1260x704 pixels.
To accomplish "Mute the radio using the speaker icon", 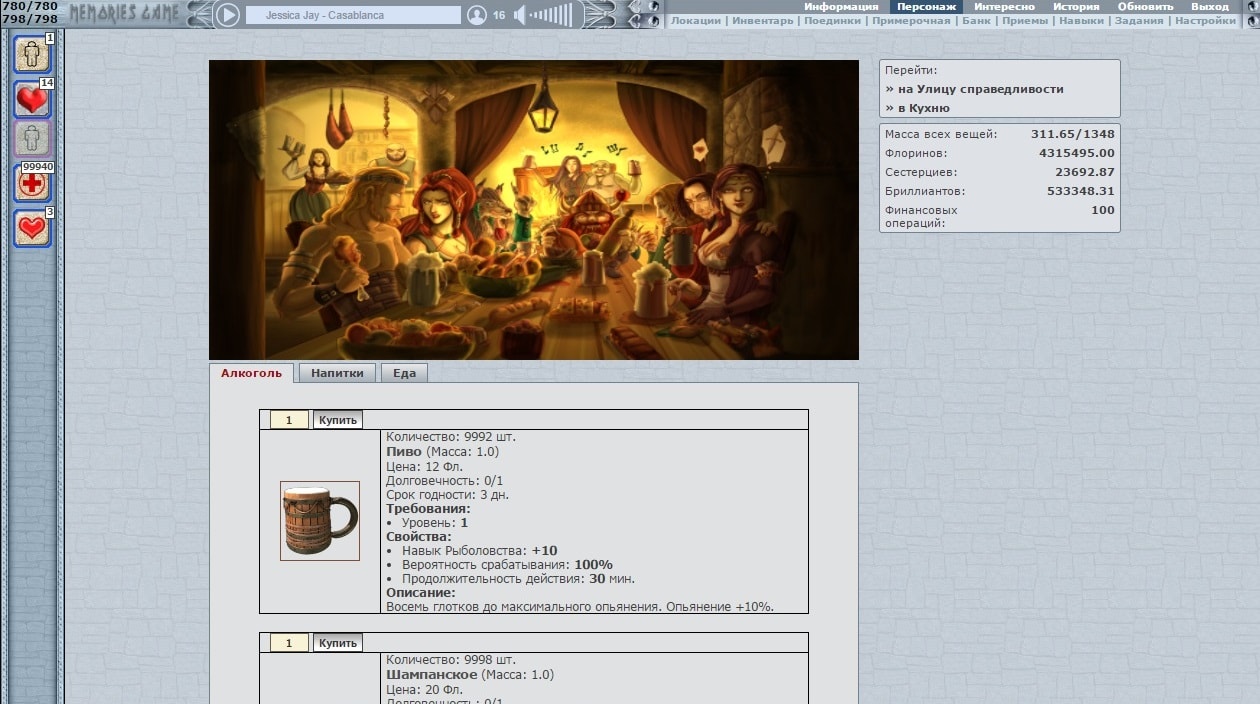I will pos(520,15).
